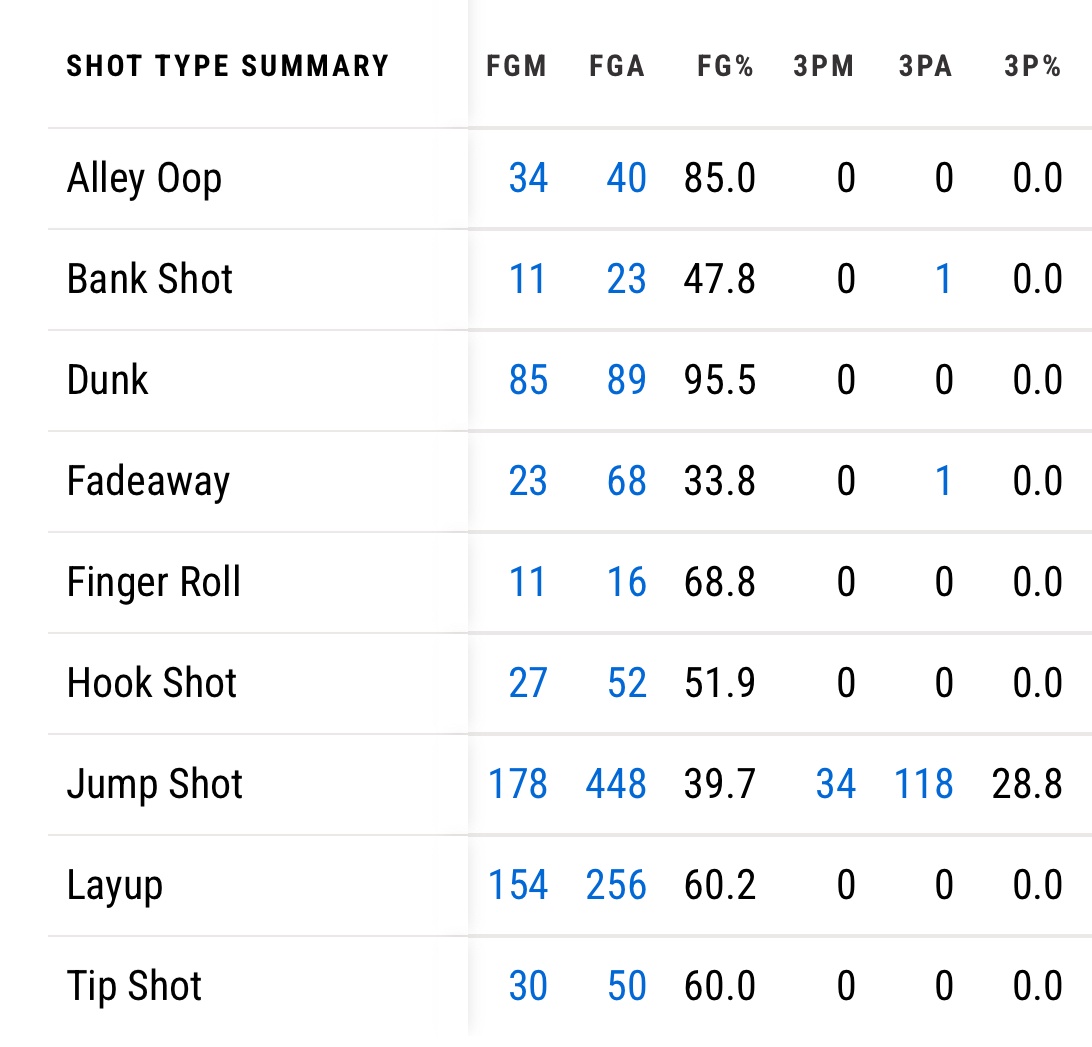Screen dimensions: 1092x1047
Task: Click Bank Shot FGM value 11
Action: (x=528, y=280)
